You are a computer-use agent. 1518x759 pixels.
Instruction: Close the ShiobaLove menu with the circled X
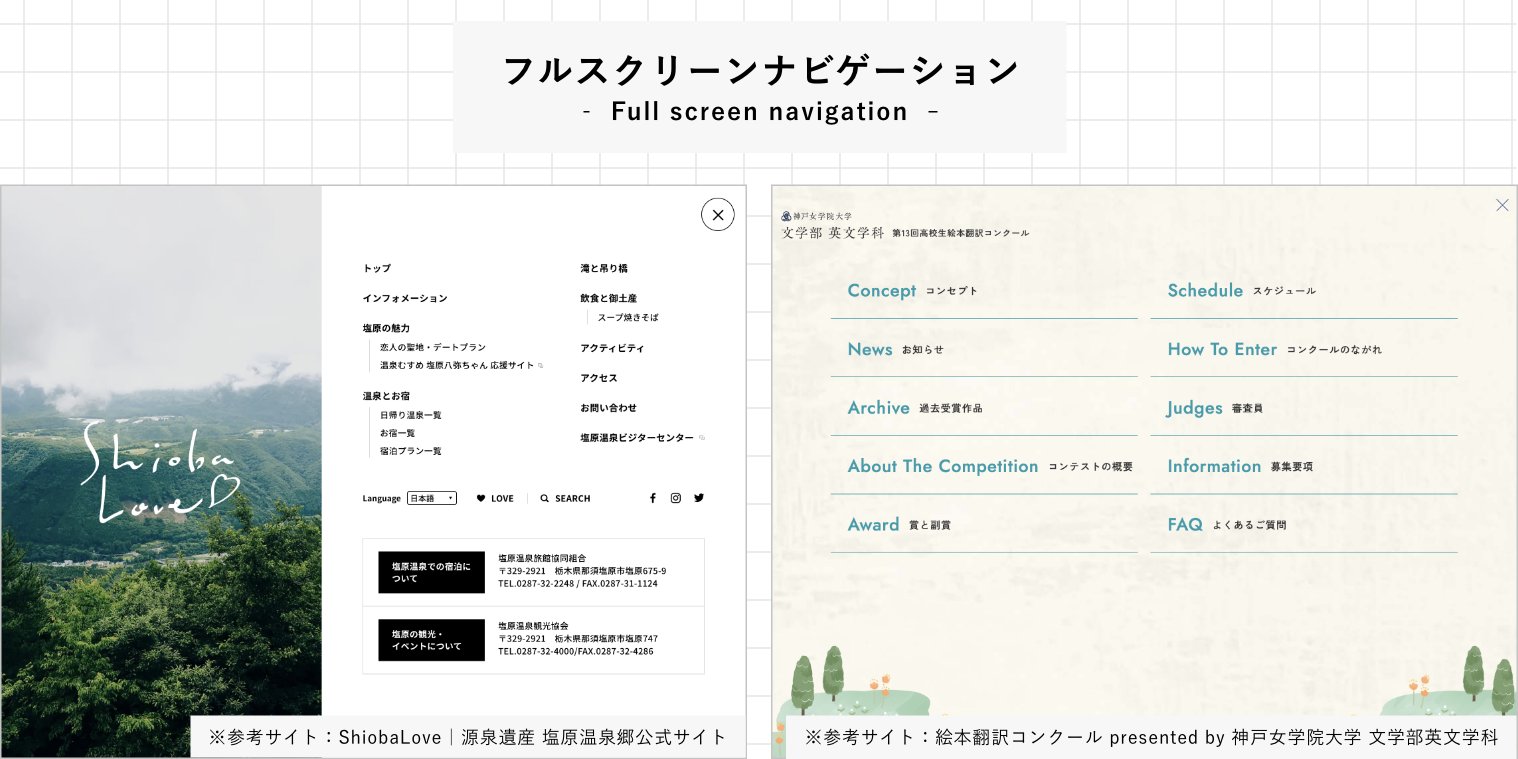pyautogui.click(x=717, y=214)
